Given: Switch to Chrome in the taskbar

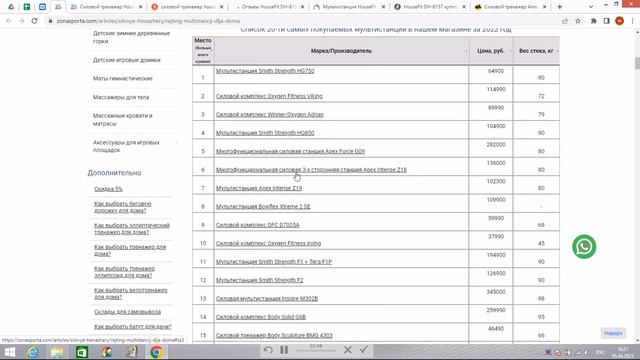Looking at the screenshot, I should (x=156, y=352).
